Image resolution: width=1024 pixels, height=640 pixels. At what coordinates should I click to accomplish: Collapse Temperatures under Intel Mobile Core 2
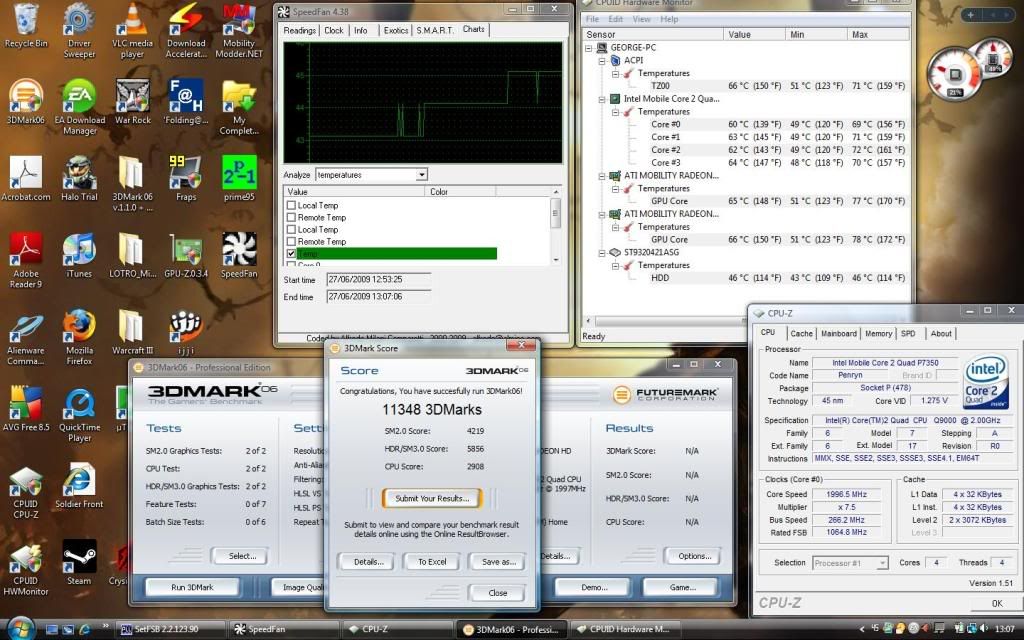click(x=615, y=112)
